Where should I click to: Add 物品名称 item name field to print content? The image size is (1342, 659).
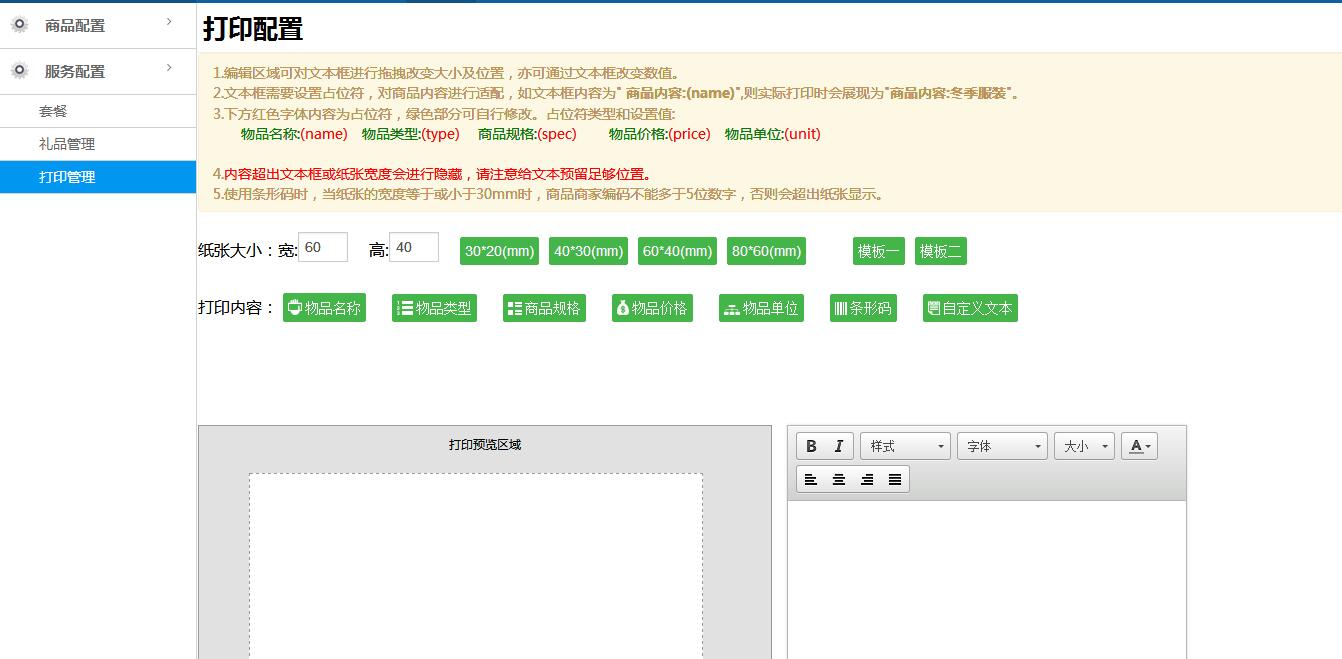pyautogui.click(x=324, y=308)
